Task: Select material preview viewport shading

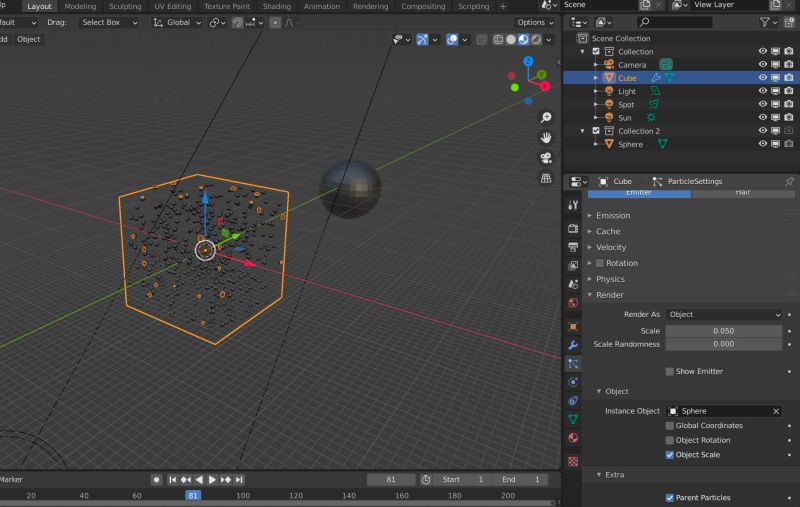Action: pos(523,40)
